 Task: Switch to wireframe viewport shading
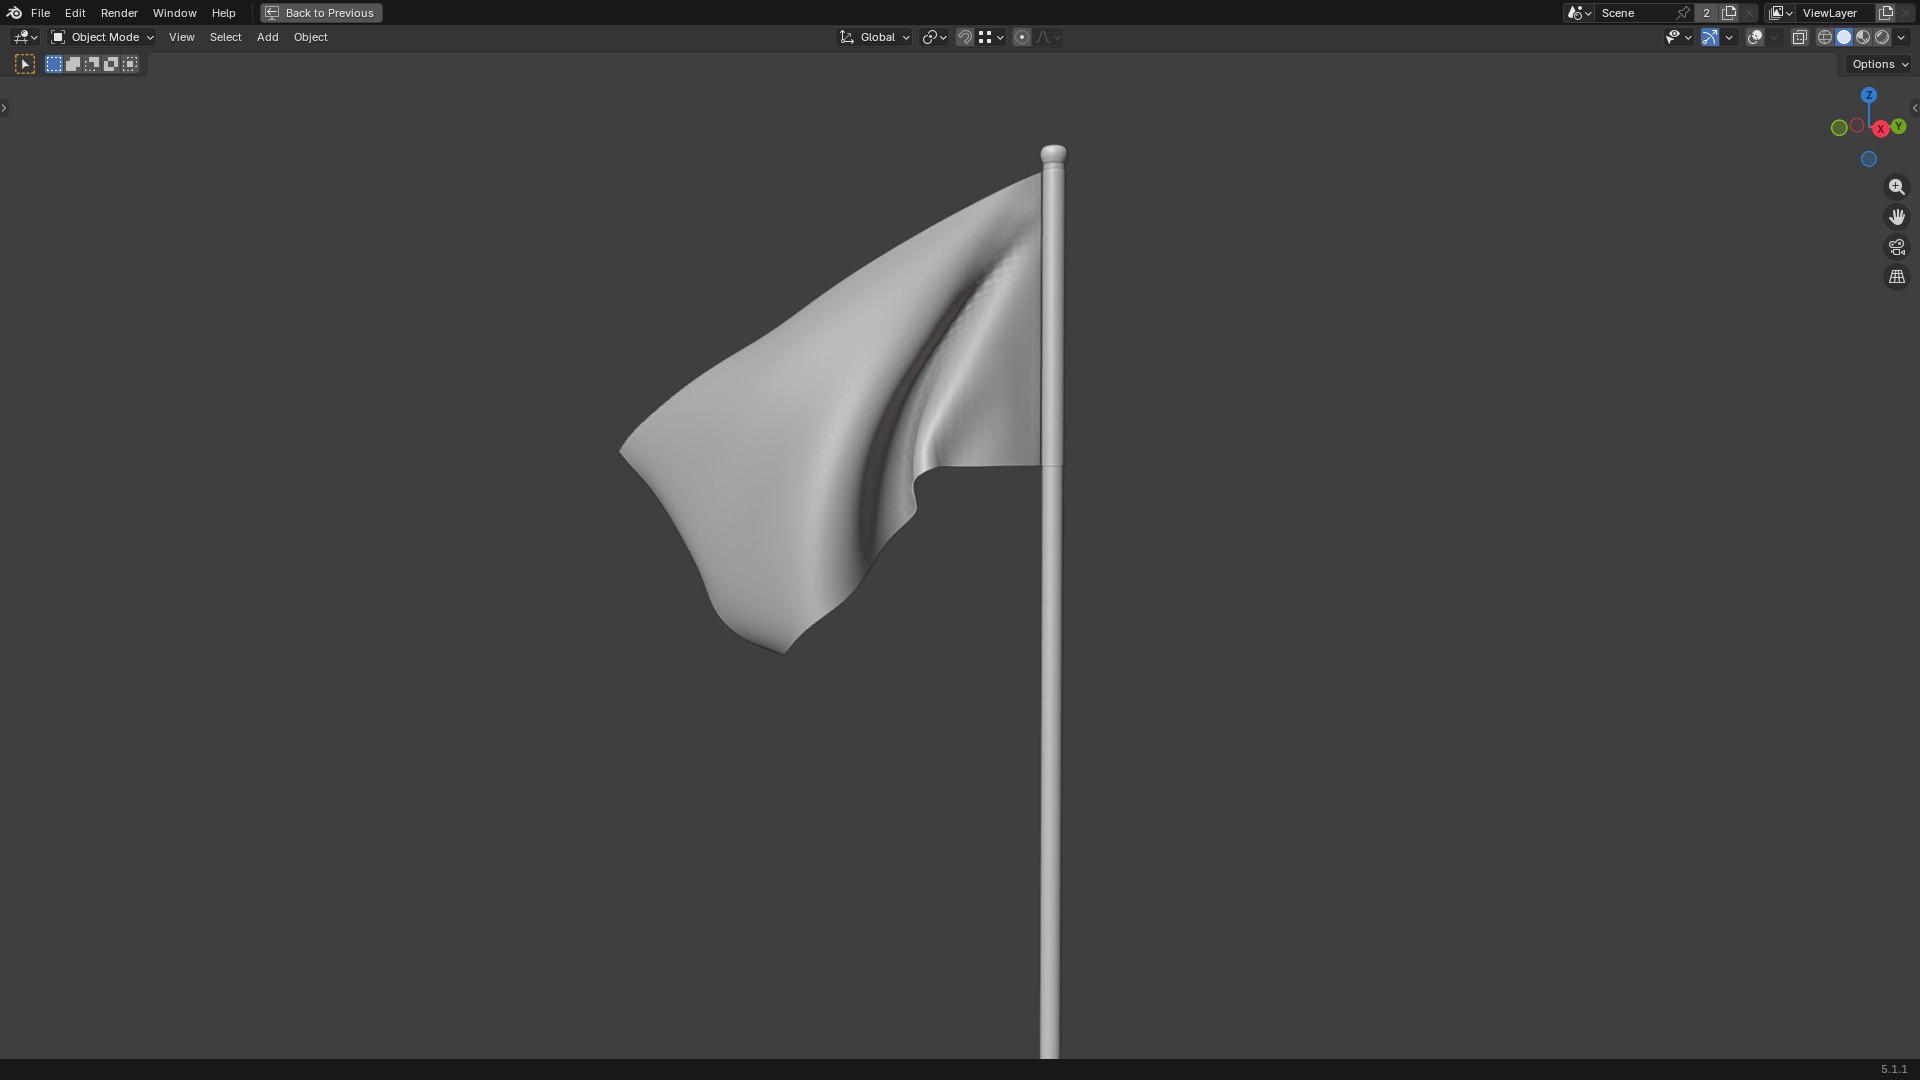1825,37
